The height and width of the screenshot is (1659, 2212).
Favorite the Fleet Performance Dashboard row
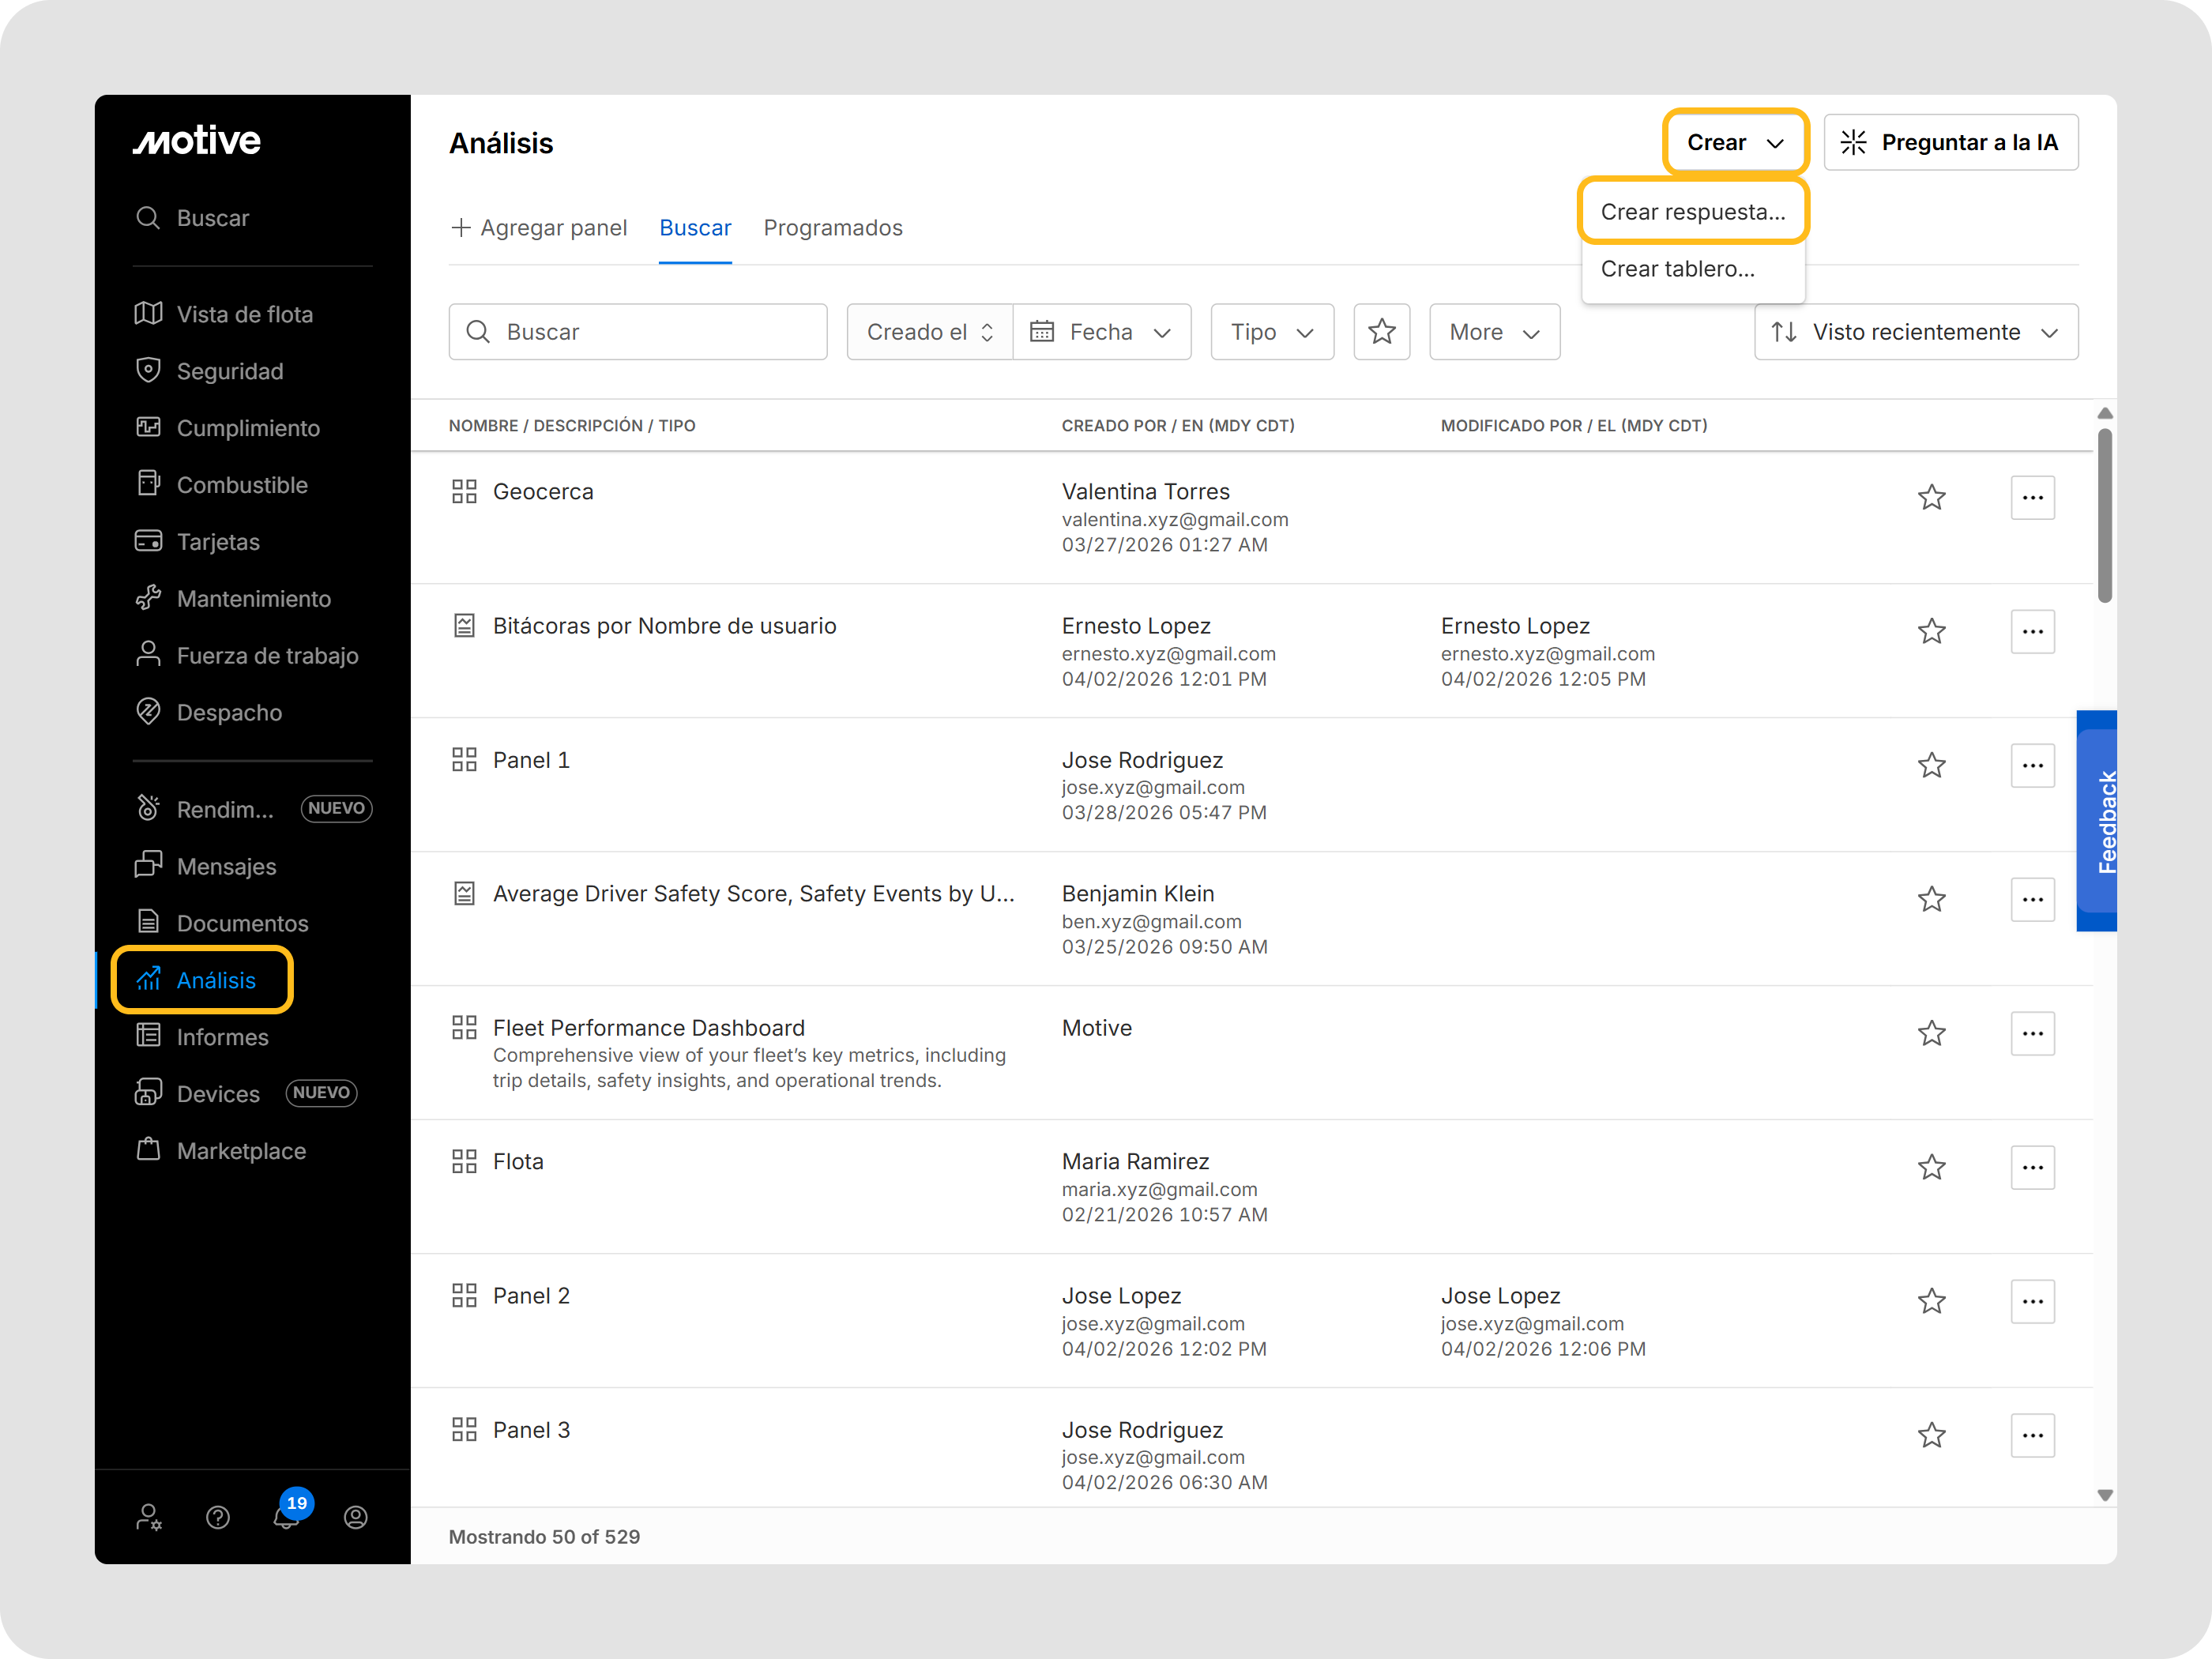pos(1931,1033)
